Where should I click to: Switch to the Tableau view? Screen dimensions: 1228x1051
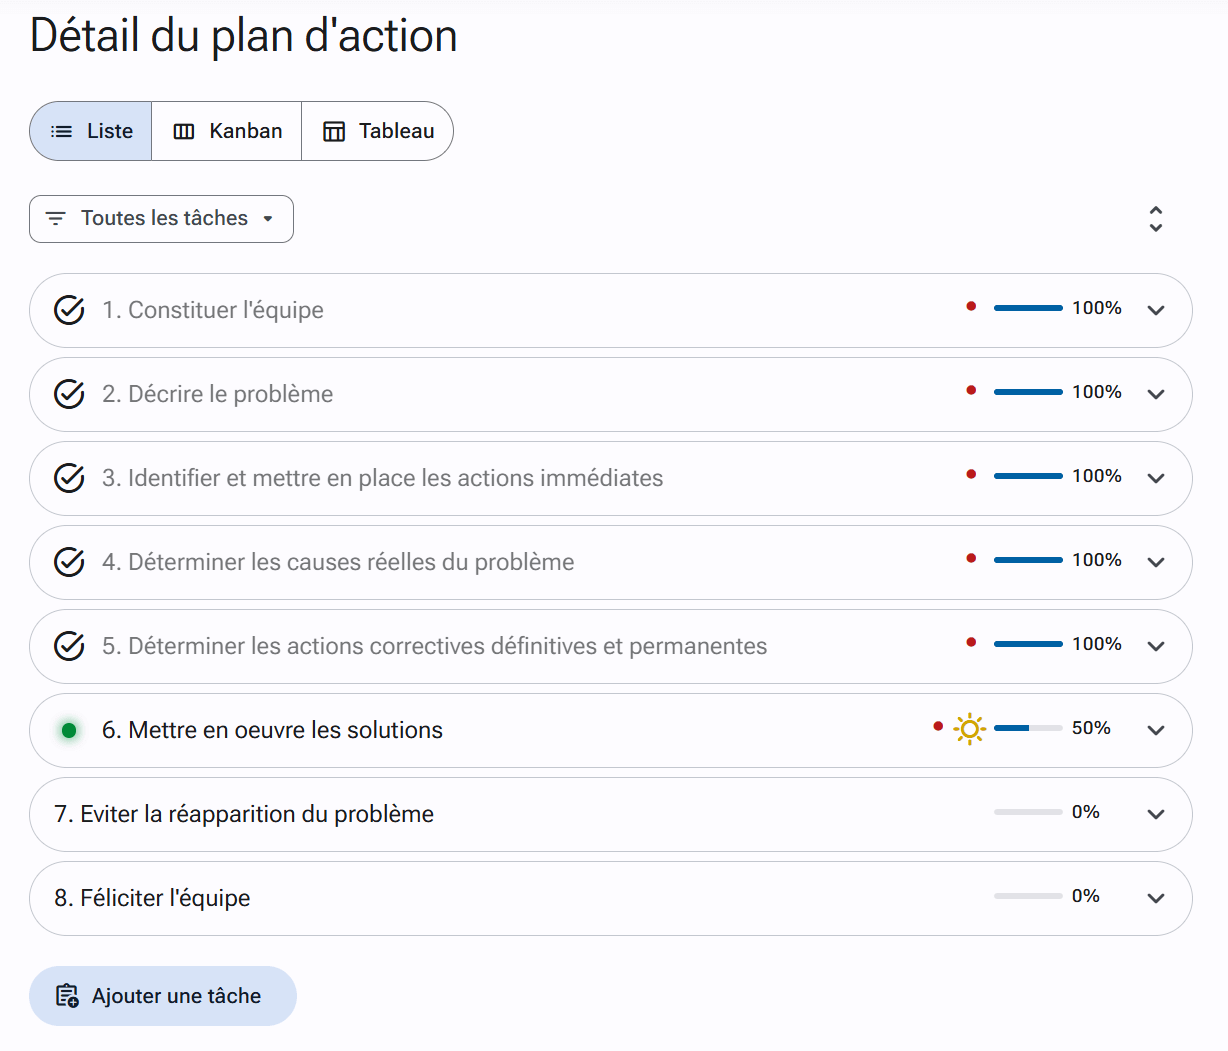378,131
